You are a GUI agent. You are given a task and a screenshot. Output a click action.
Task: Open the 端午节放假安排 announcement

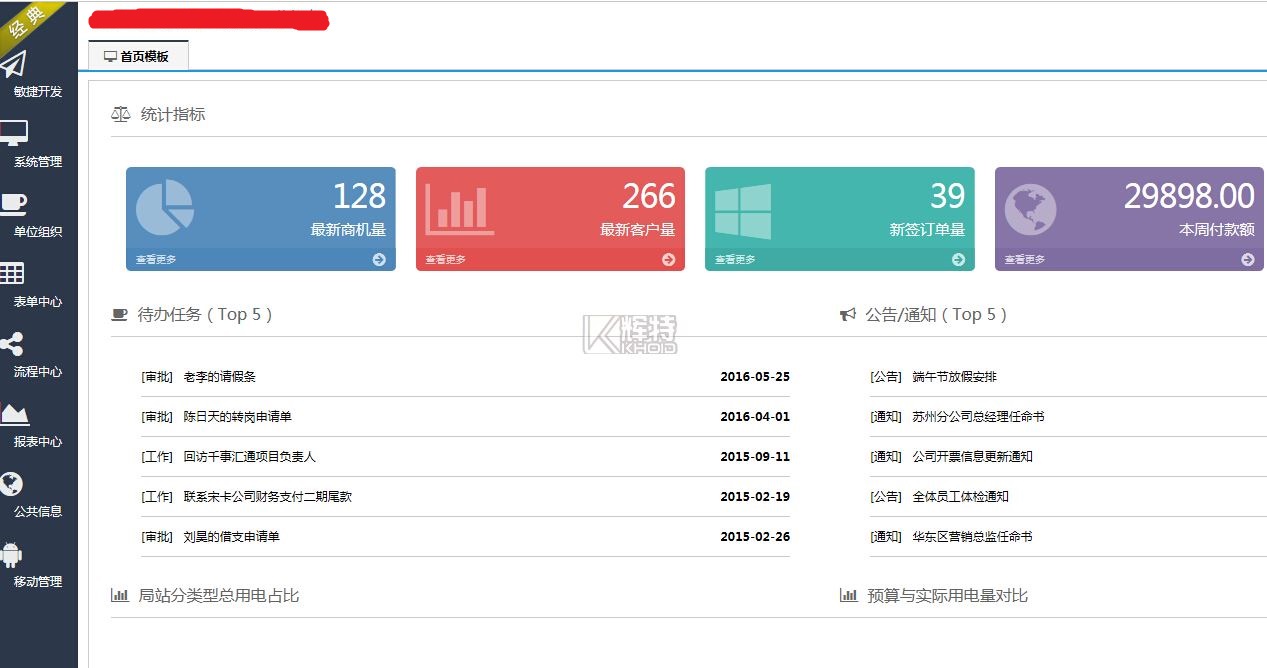[x=954, y=377]
